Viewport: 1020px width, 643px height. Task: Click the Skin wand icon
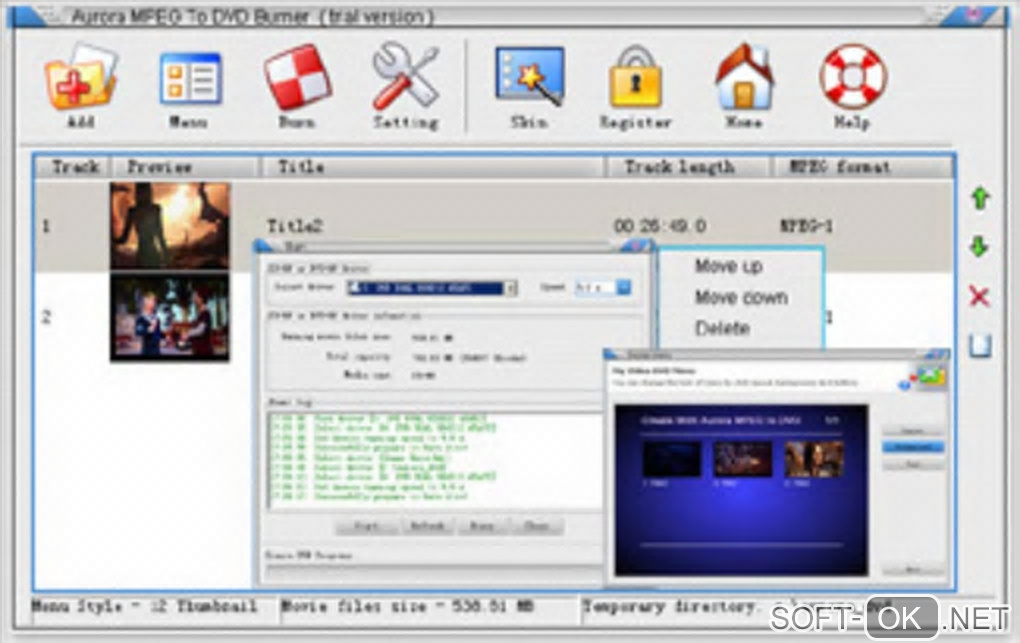coord(530,76)
